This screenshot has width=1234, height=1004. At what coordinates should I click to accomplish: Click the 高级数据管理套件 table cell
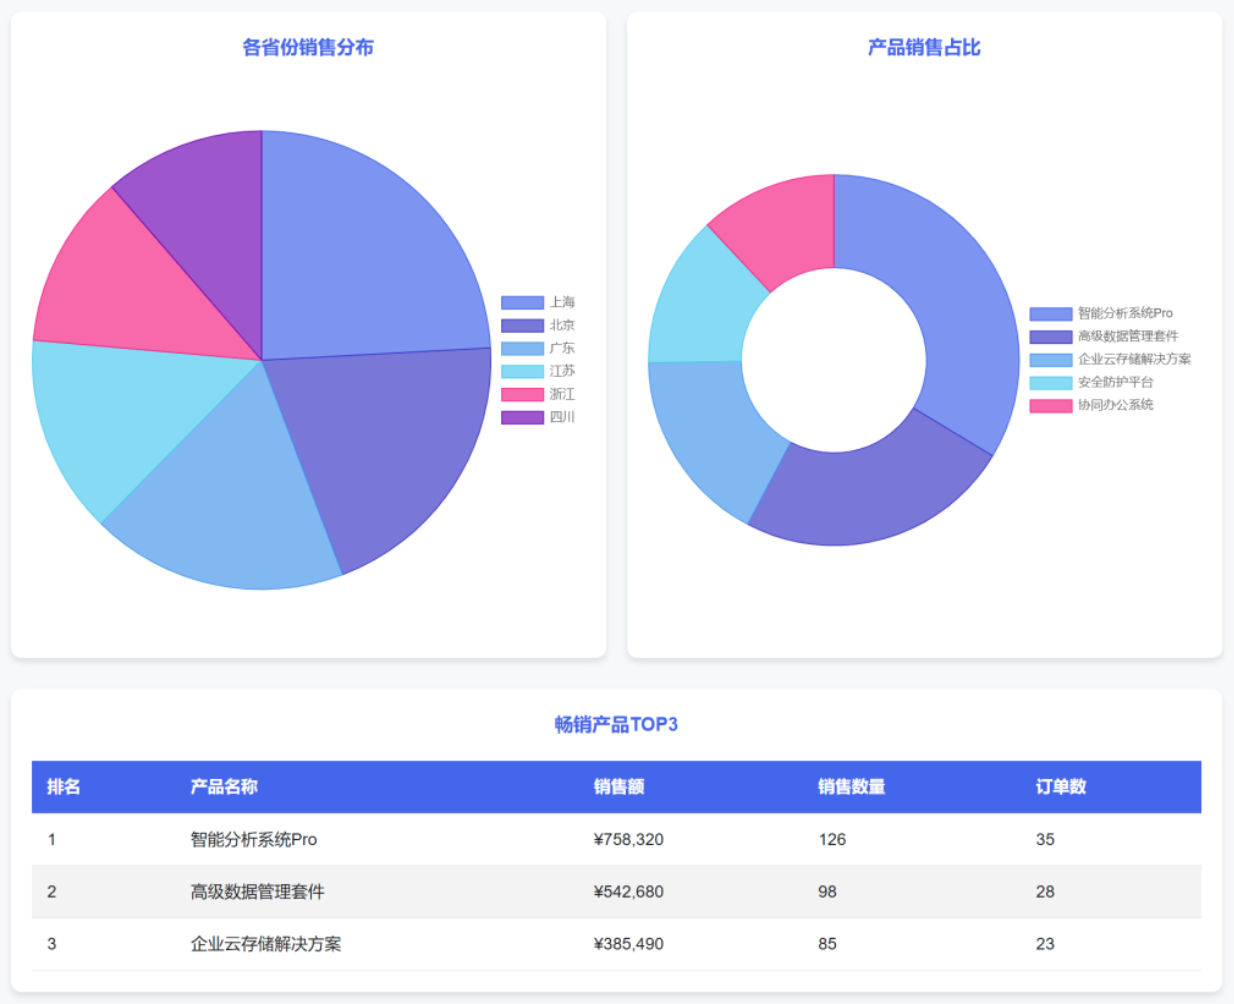tap(258, 892)
